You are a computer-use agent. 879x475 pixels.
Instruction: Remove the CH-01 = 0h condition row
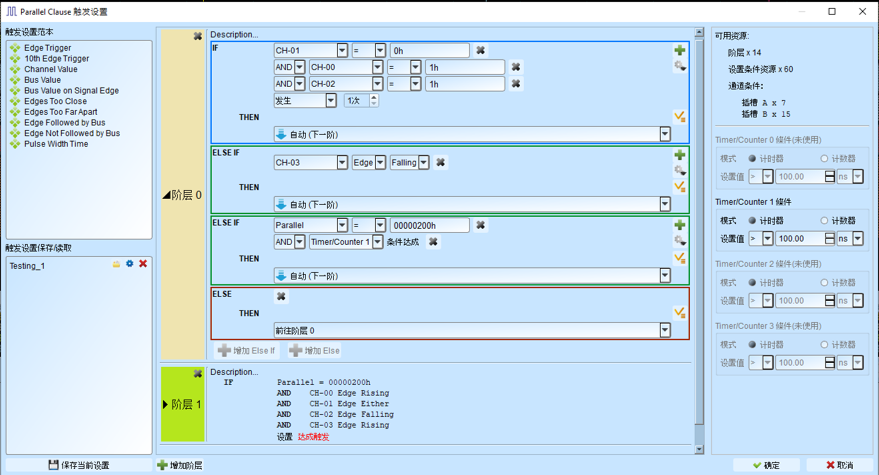tap(481, 50)
